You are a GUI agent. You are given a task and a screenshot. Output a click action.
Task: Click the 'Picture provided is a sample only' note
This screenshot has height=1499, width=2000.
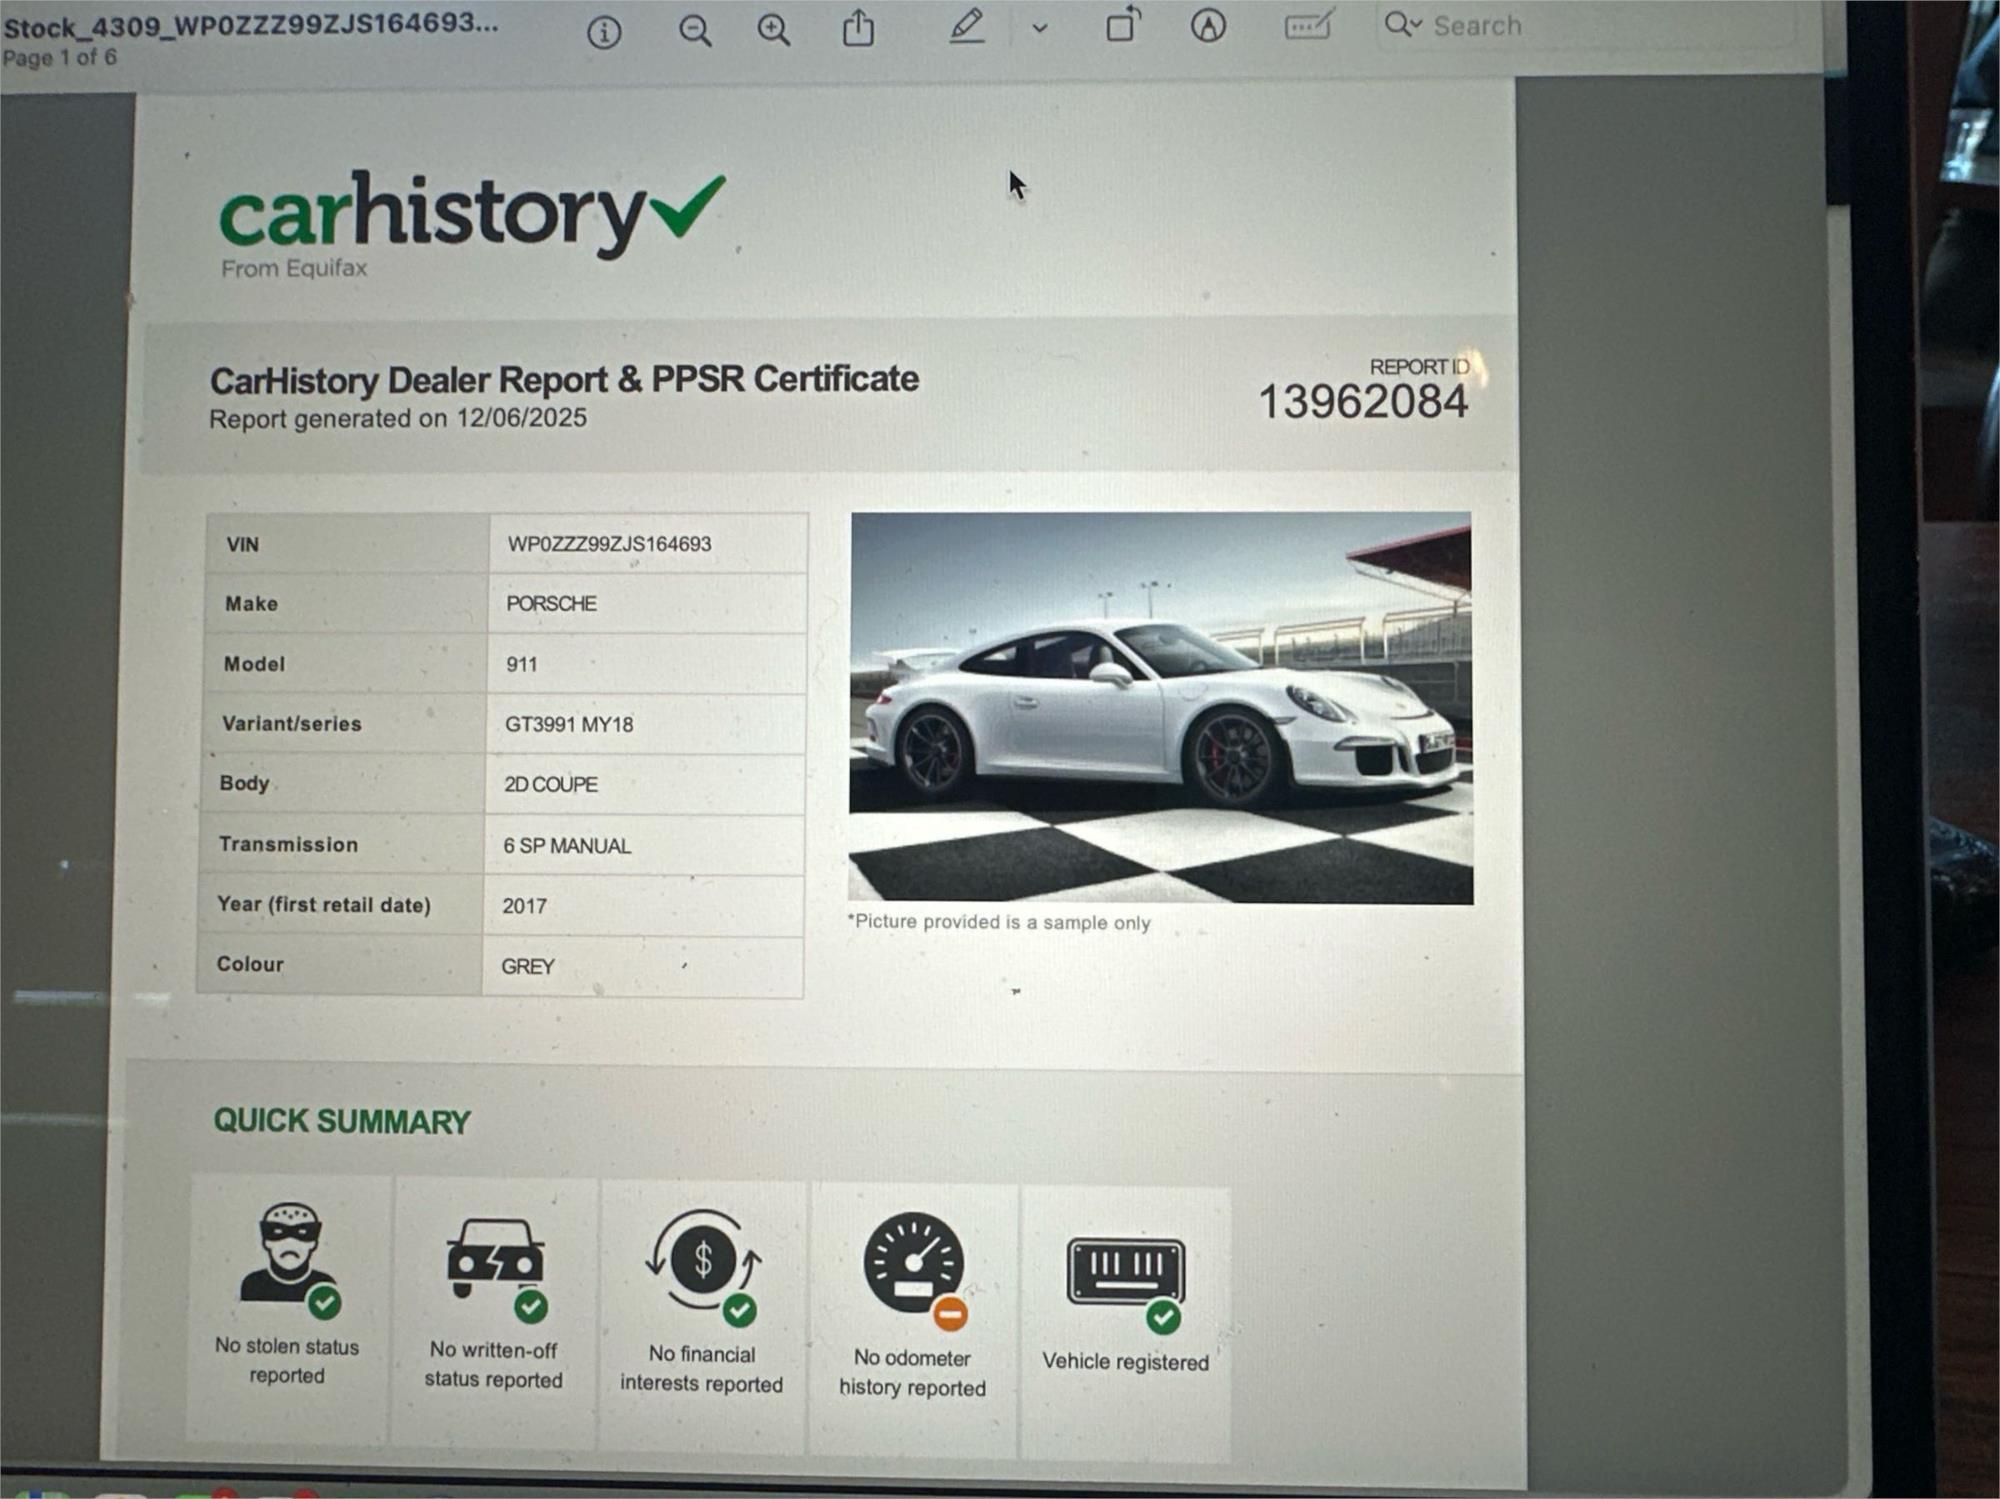[x=999, y=922]
